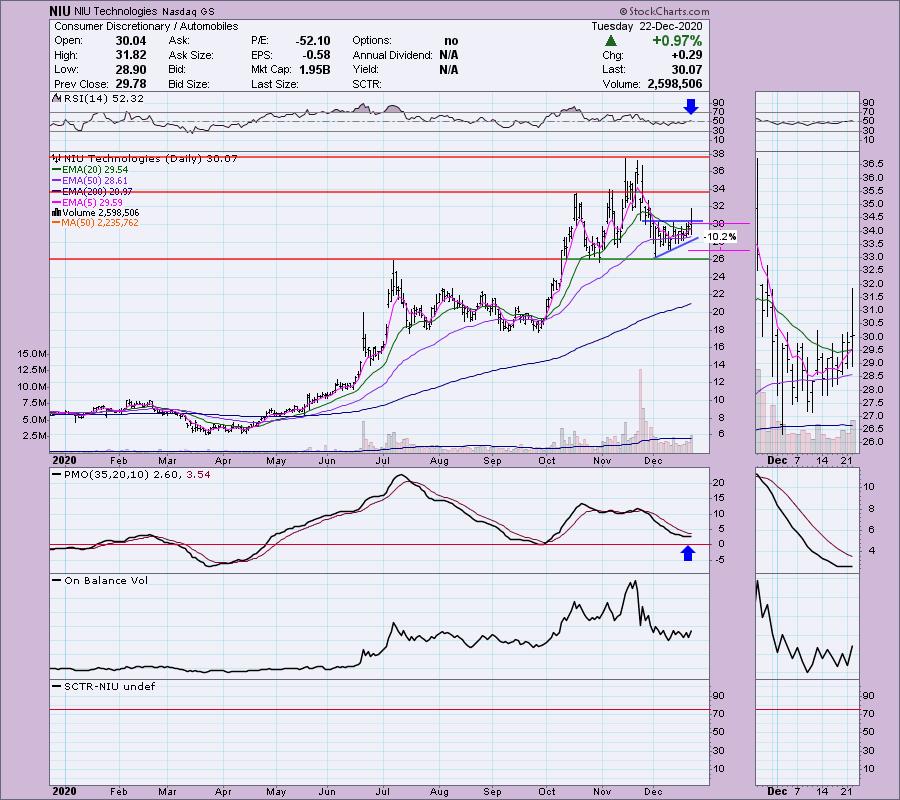This screenshot has width=900, height=800.
Task: Click the Low value 28.90
Action: pyautogui.click(x=131, y=69)
